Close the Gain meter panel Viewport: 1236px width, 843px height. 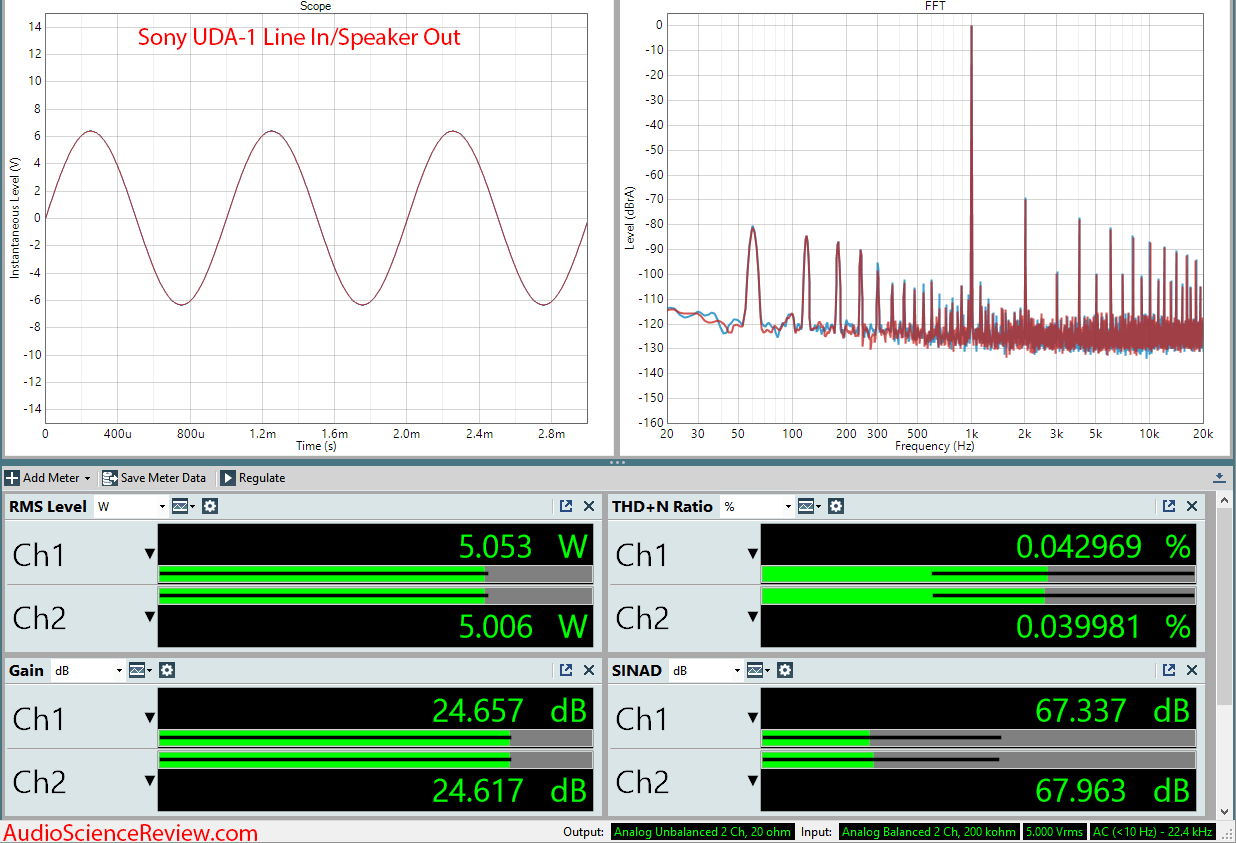tap(589, 670)
